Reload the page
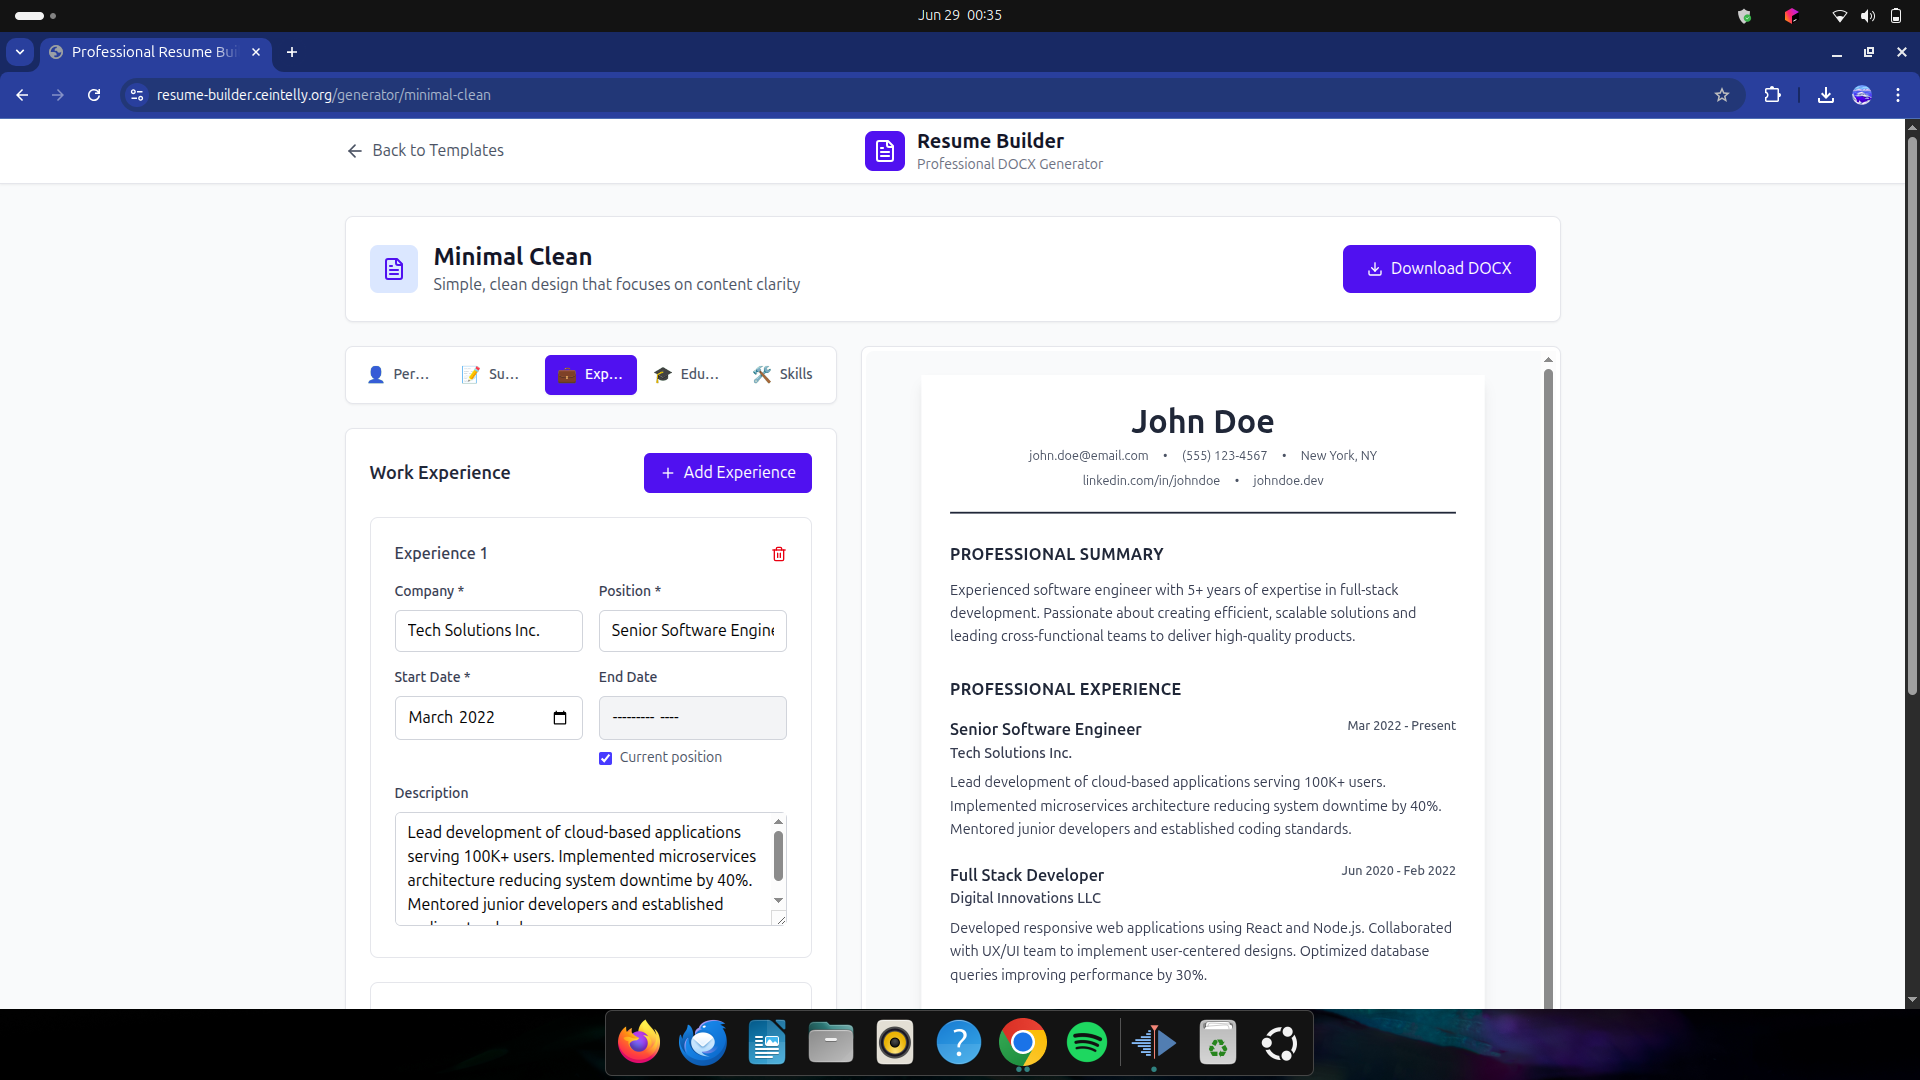This screenshot has width=1920, height=1080. point(94,95)
